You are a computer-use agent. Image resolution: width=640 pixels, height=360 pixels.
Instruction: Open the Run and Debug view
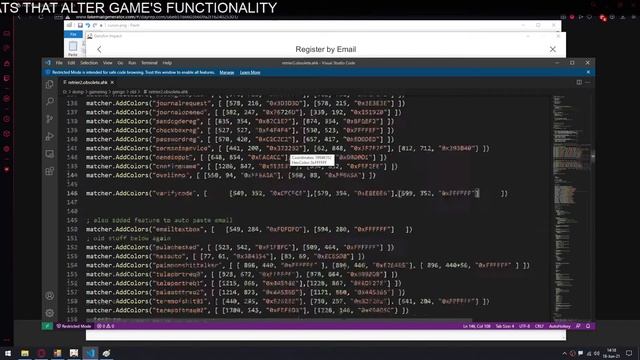[x=50, y=136]
